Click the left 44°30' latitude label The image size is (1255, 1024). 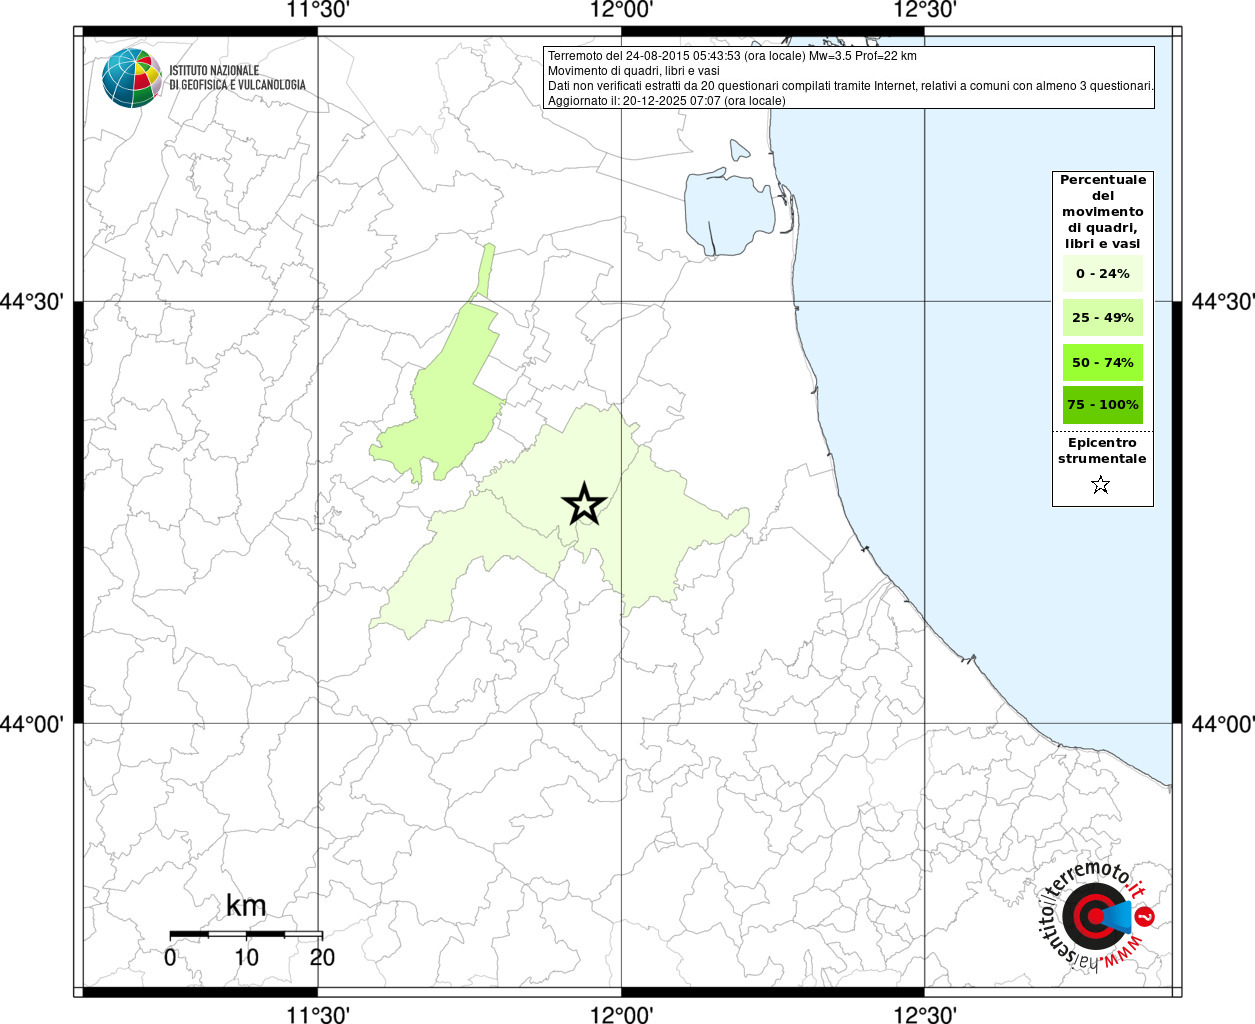pos(33,301)
